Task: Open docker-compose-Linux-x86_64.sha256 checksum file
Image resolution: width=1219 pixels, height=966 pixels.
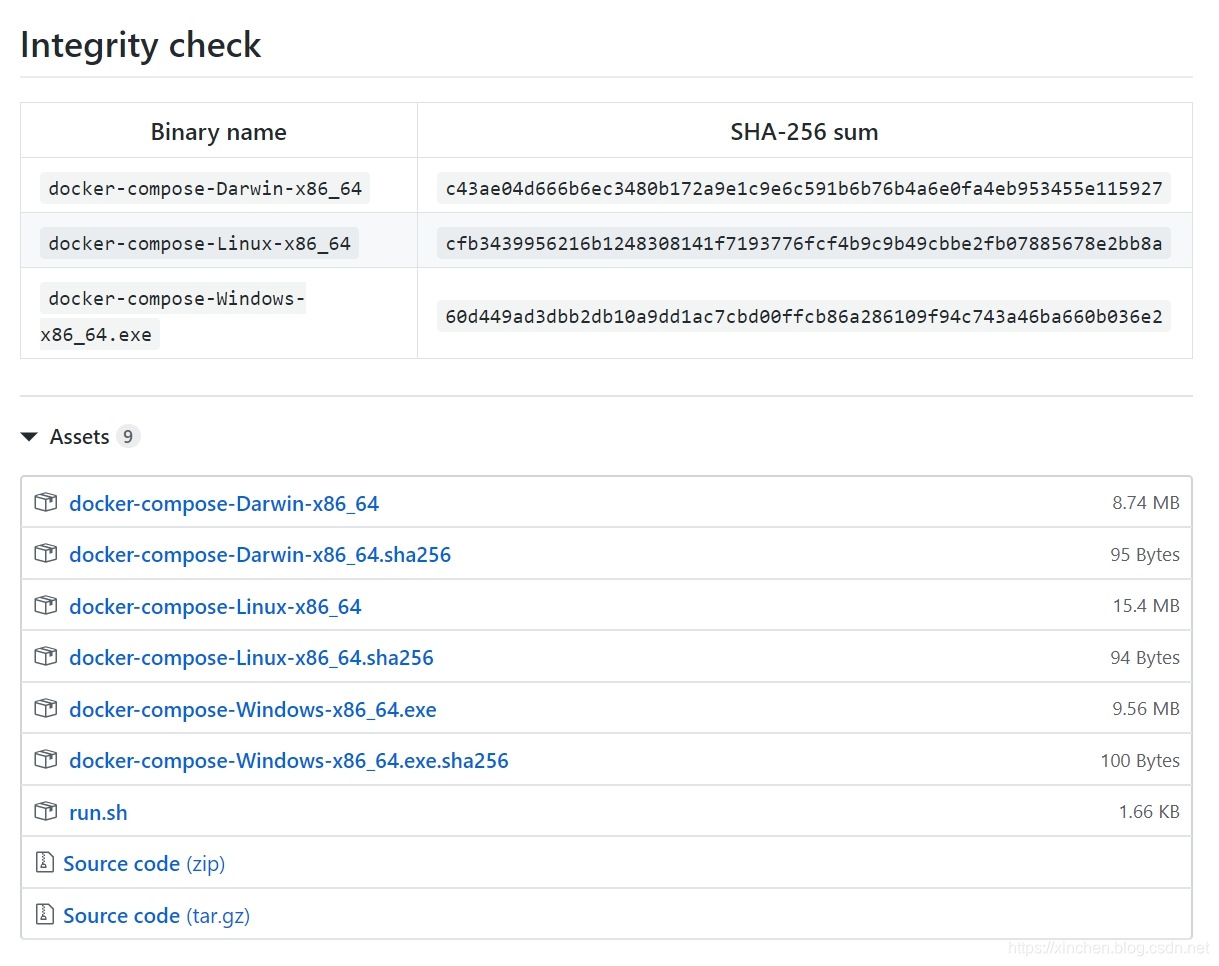Action: 251,657
